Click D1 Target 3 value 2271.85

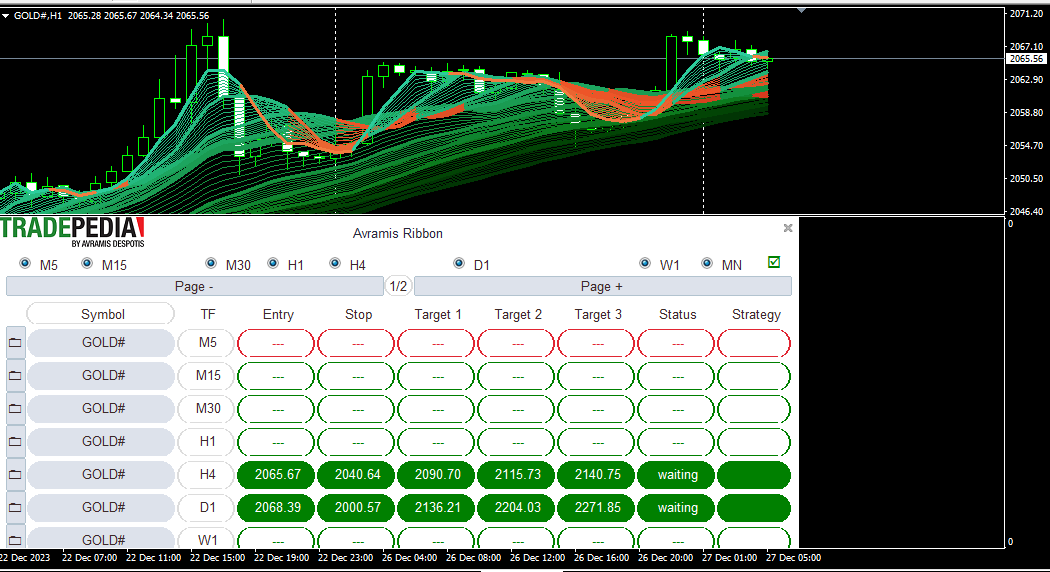[x=596, y=508]
